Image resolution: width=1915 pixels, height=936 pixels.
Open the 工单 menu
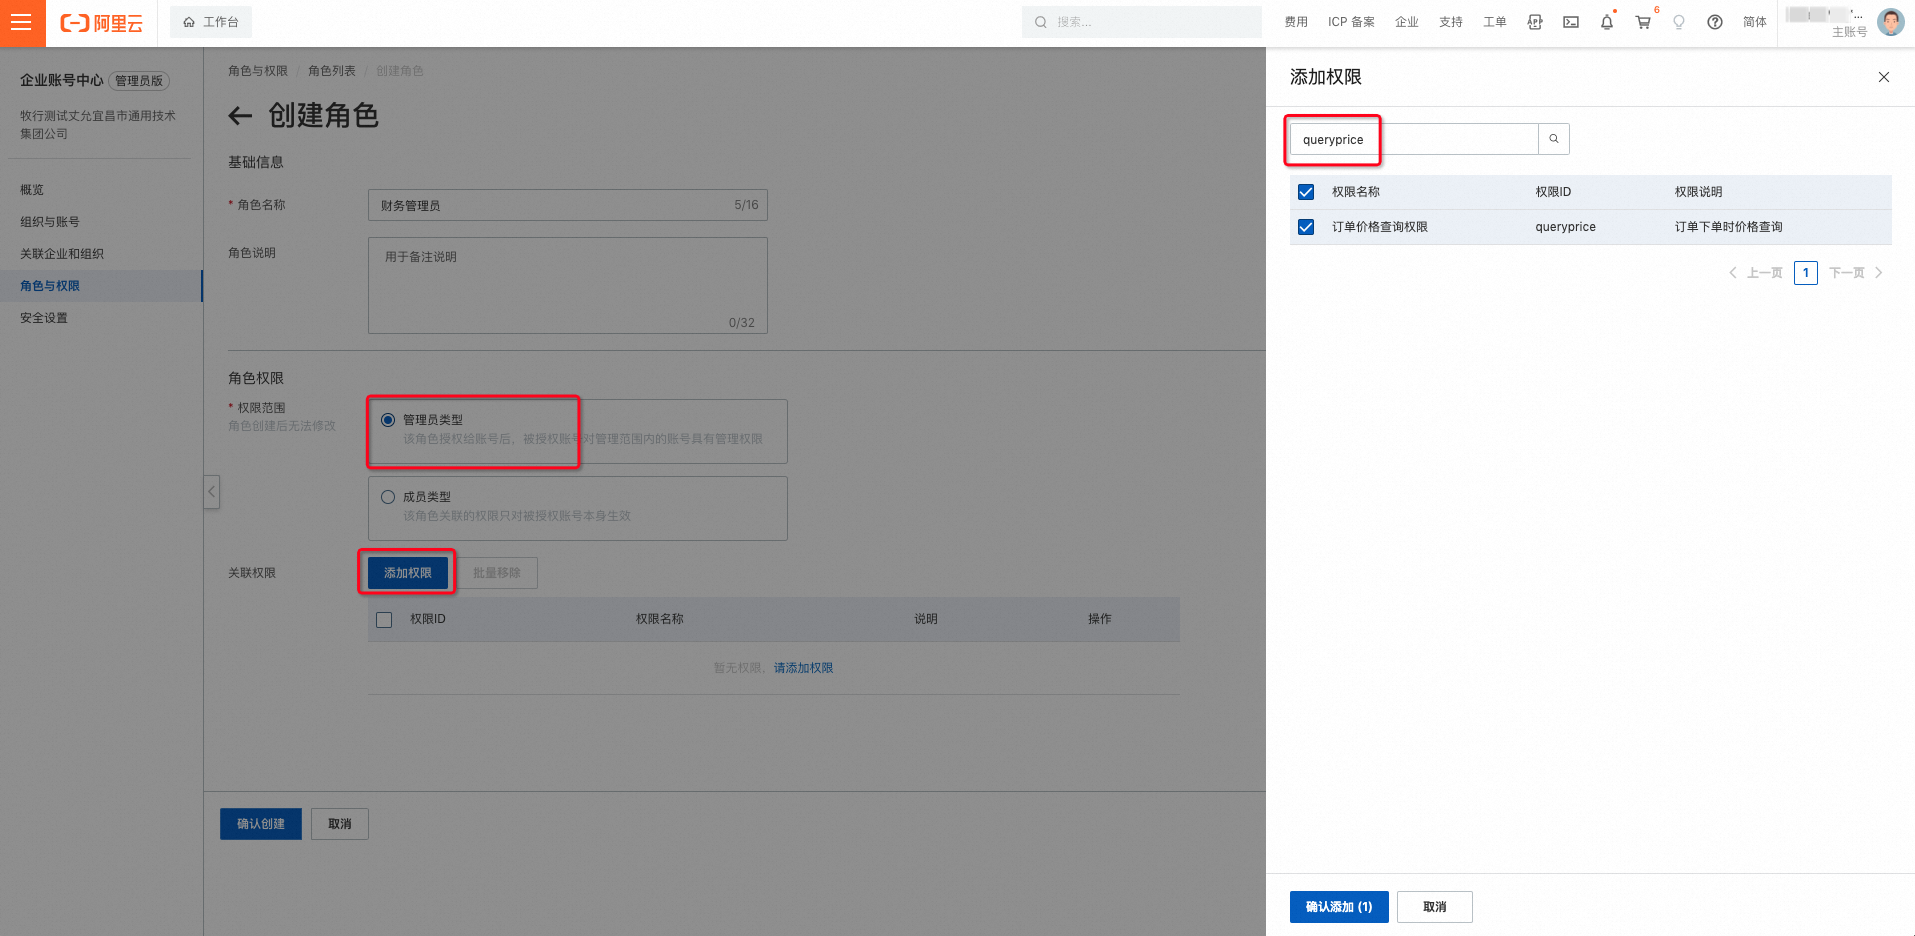[x=1495, y=22]
